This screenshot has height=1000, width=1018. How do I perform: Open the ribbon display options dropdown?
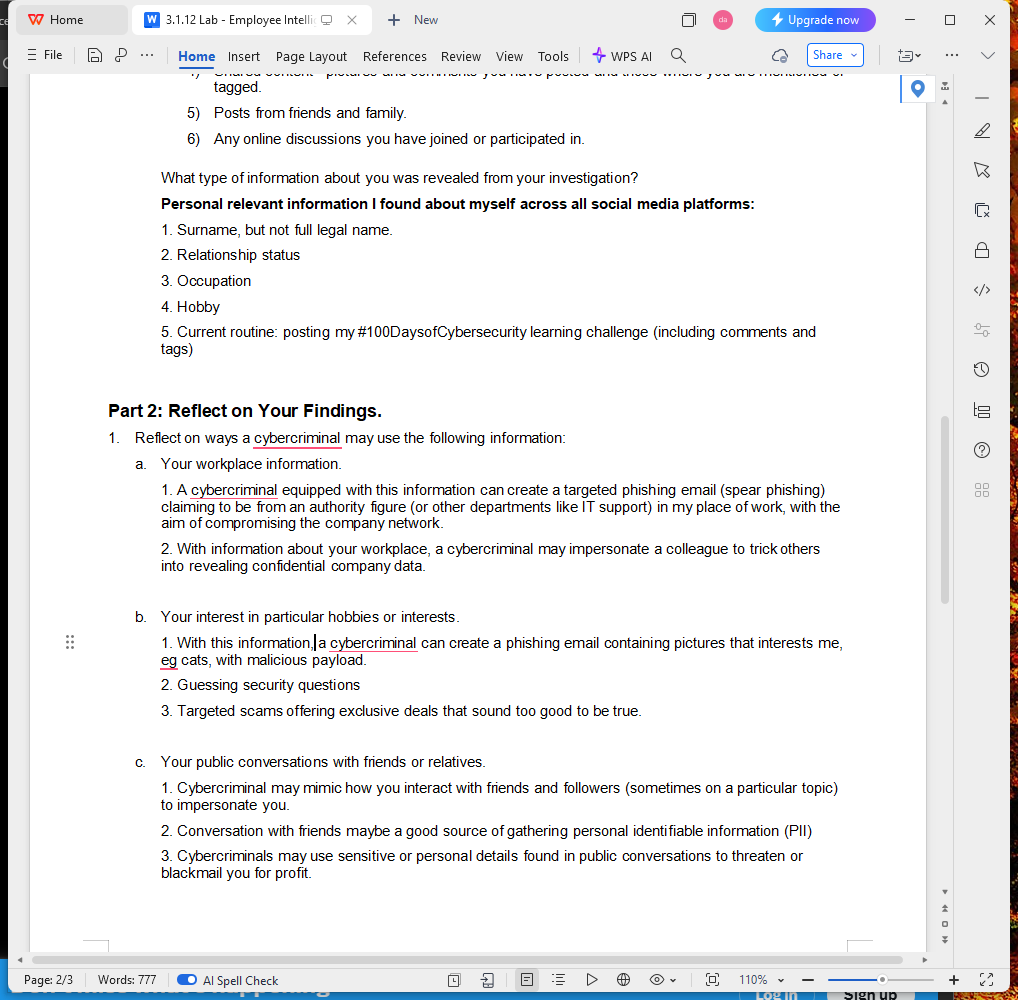910,56
